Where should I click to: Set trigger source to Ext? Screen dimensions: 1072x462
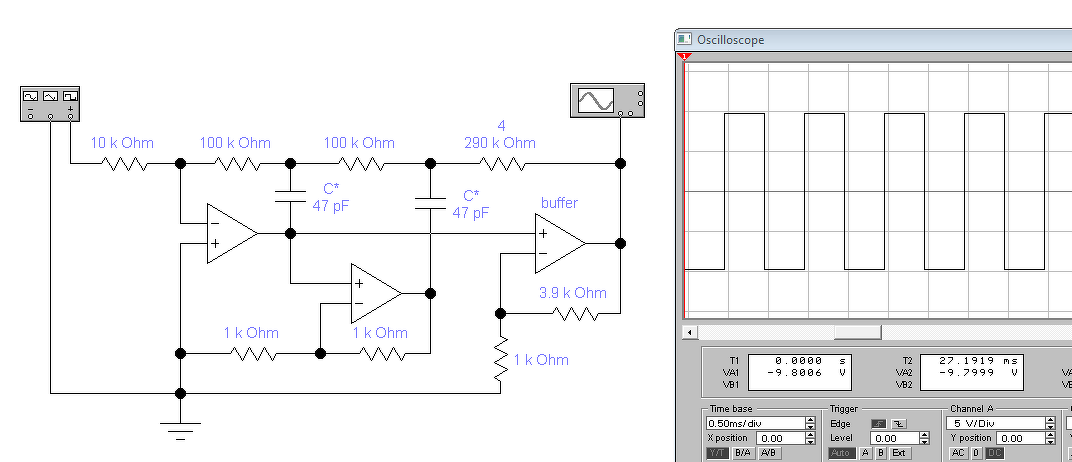[x=900, y=453]
